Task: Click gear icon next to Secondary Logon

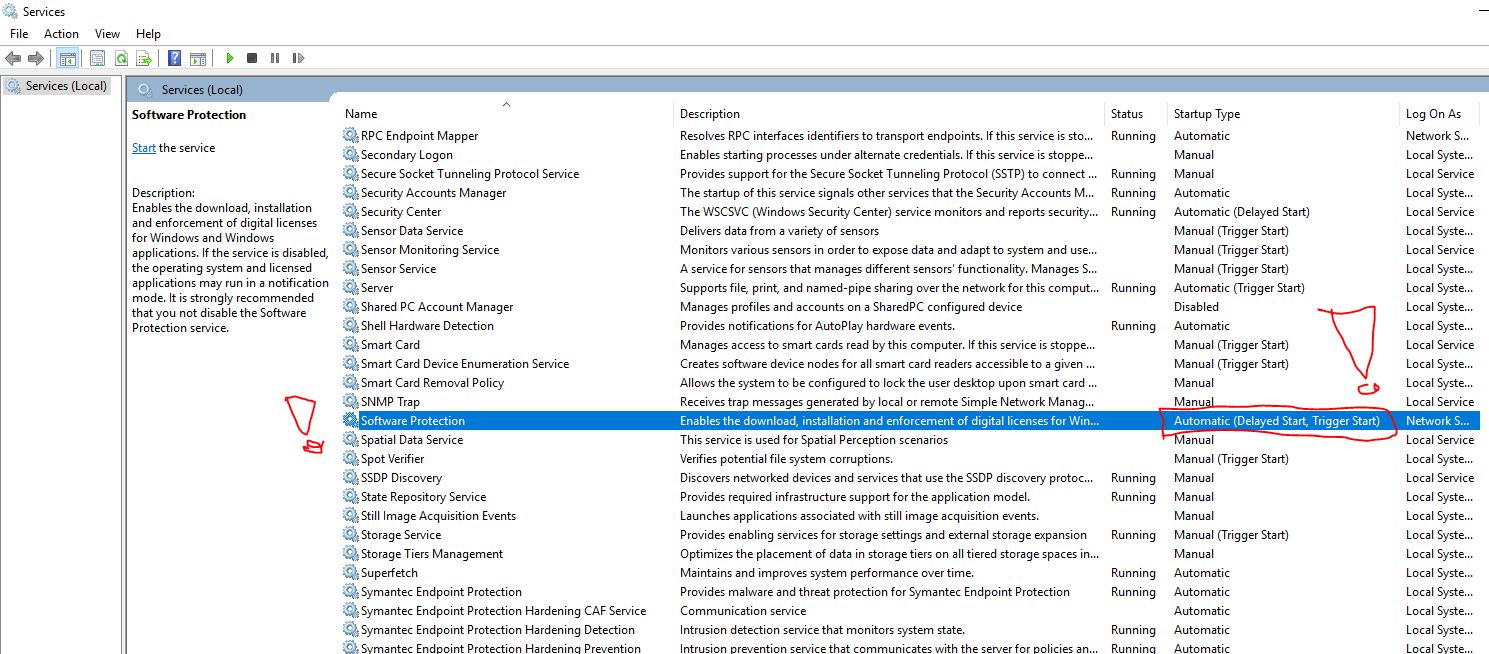Action: (350, 154)
